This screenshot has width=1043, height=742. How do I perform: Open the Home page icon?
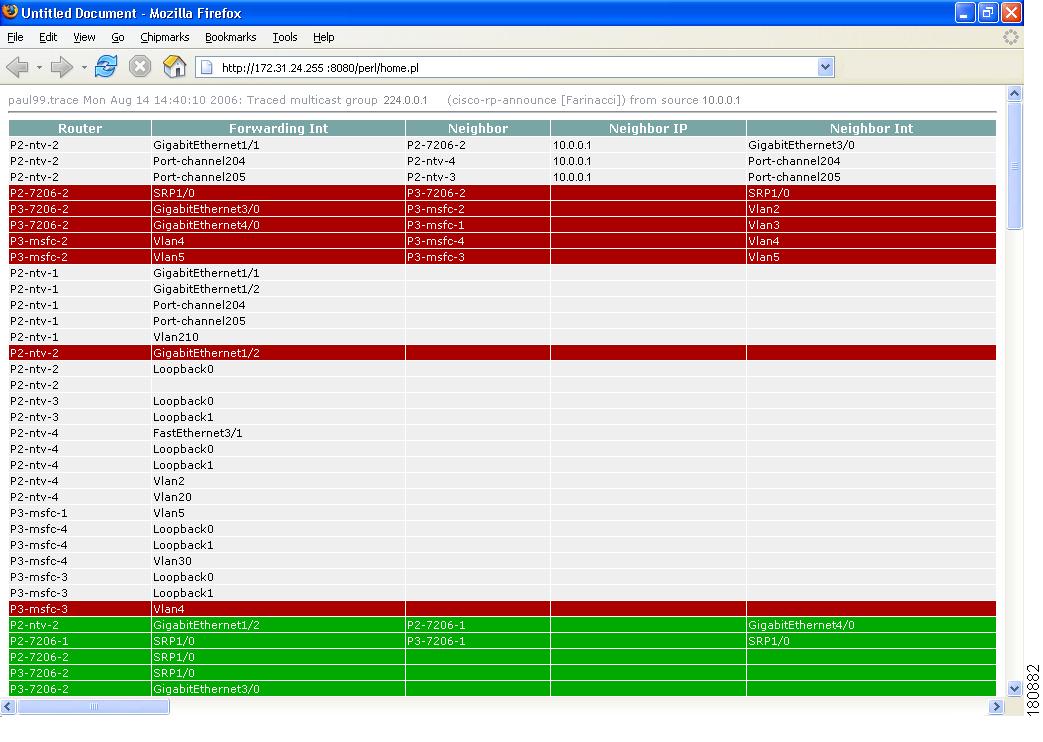pos(174,67)
